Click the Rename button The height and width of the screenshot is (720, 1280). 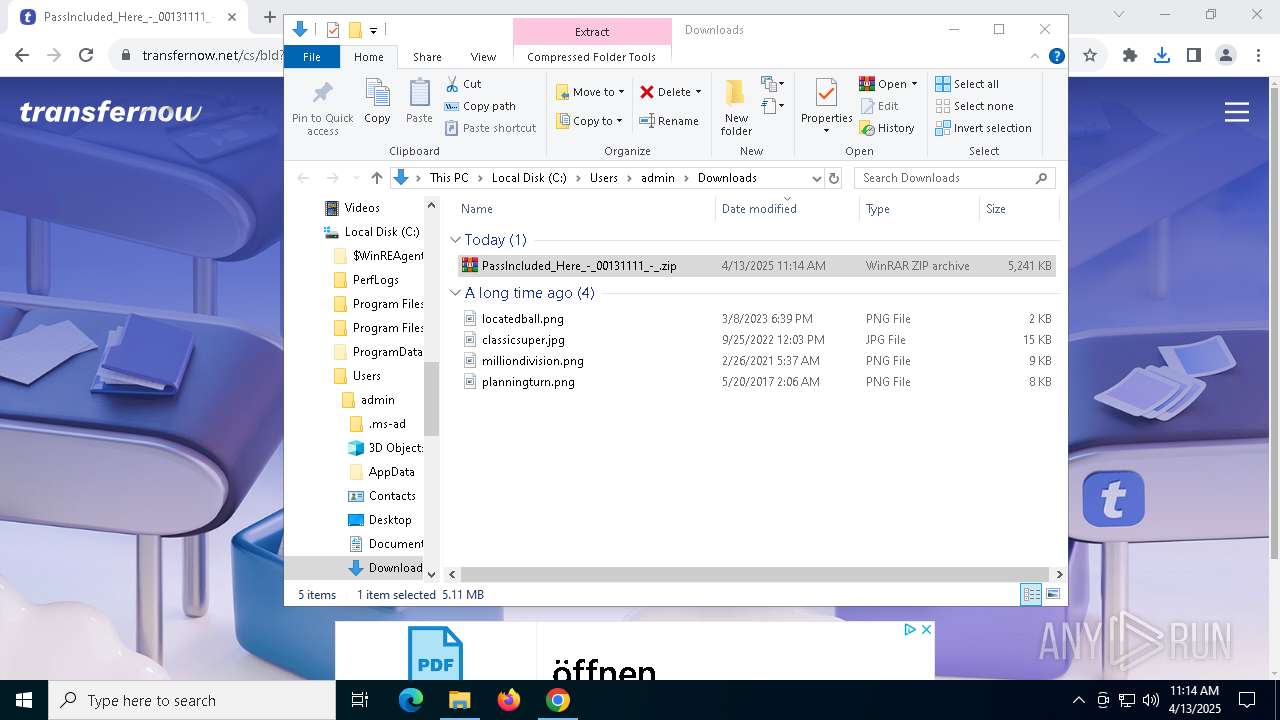pyautogui.click(x=669, y=121)
